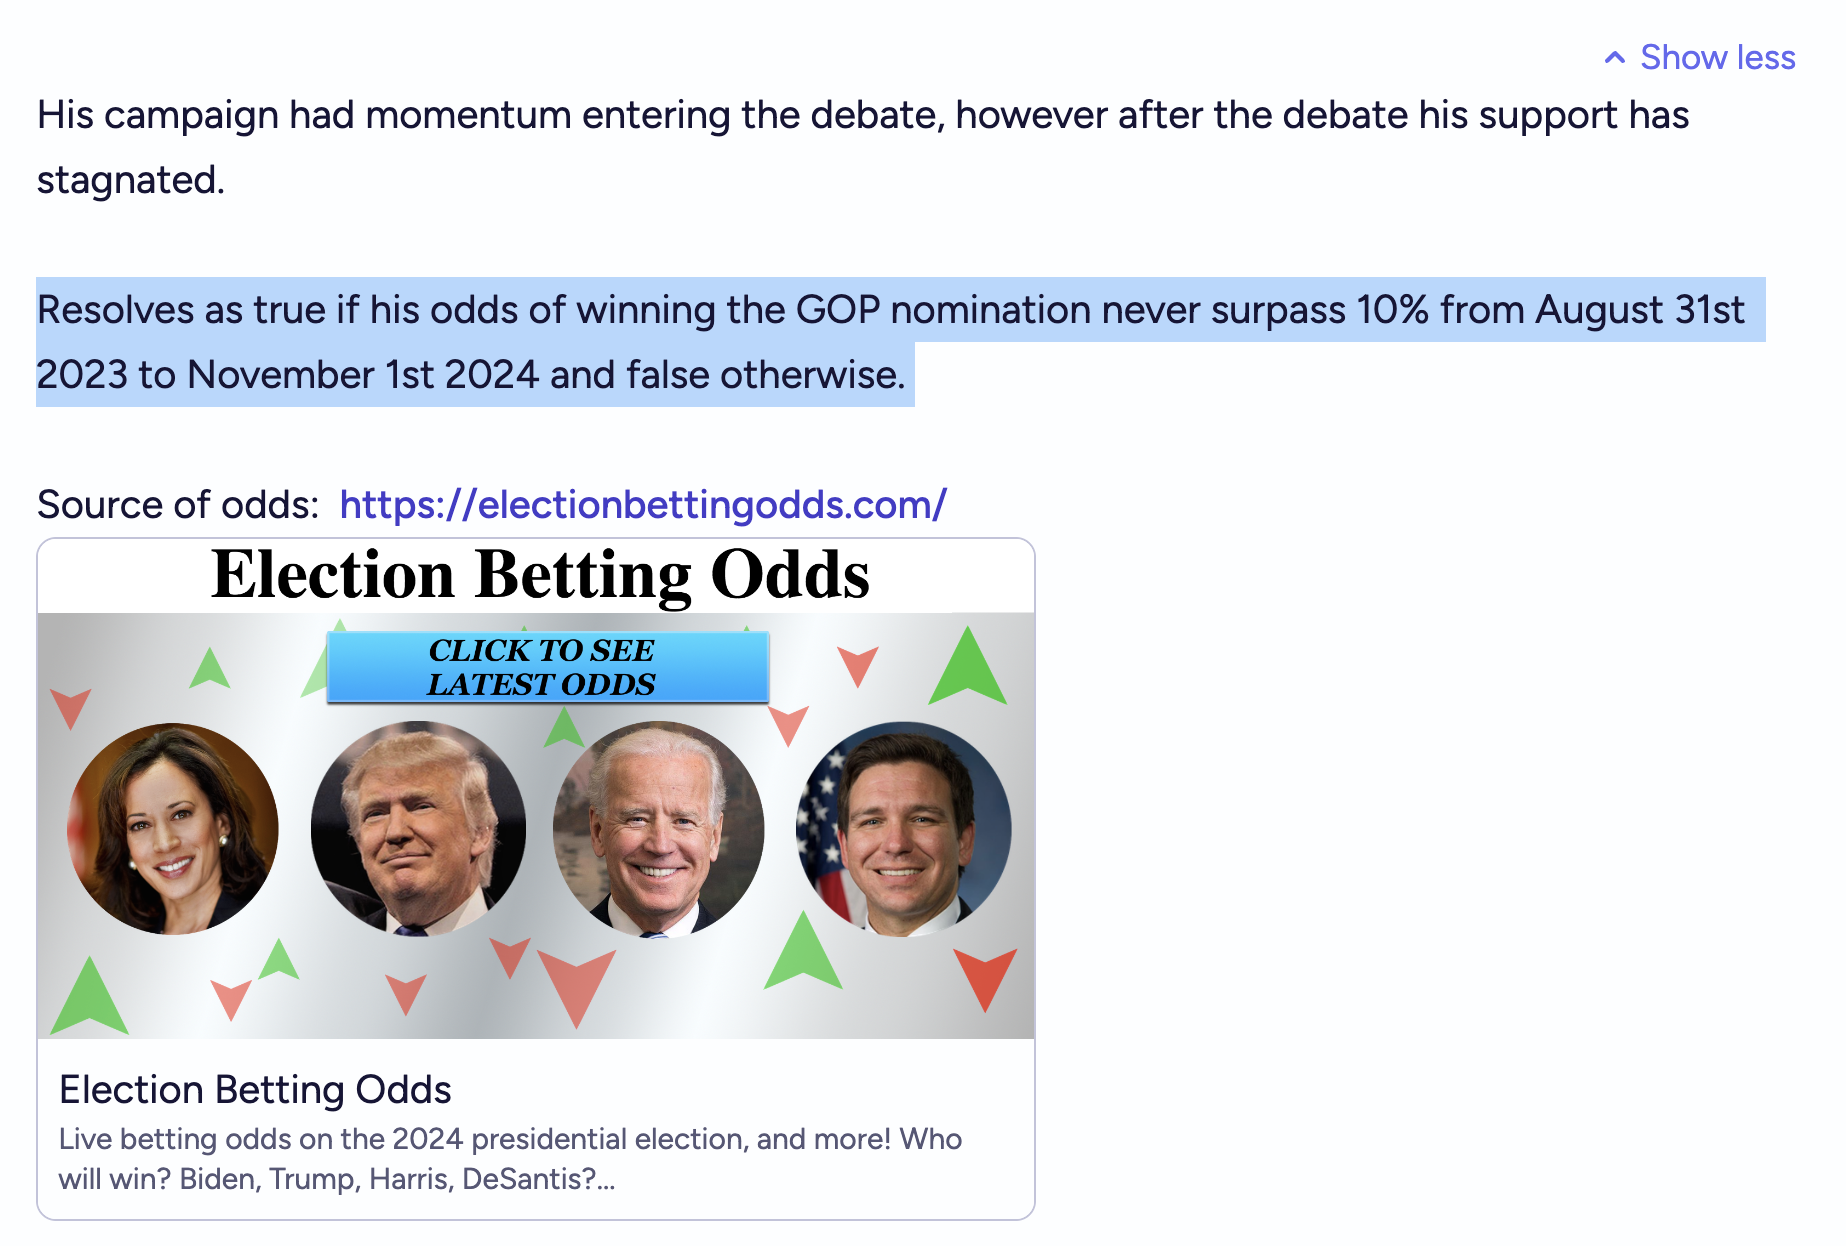Click Joe Biden's circular portrait
The width and height of the screenshot is (1846, 1246).
click(x=659, y=829)
